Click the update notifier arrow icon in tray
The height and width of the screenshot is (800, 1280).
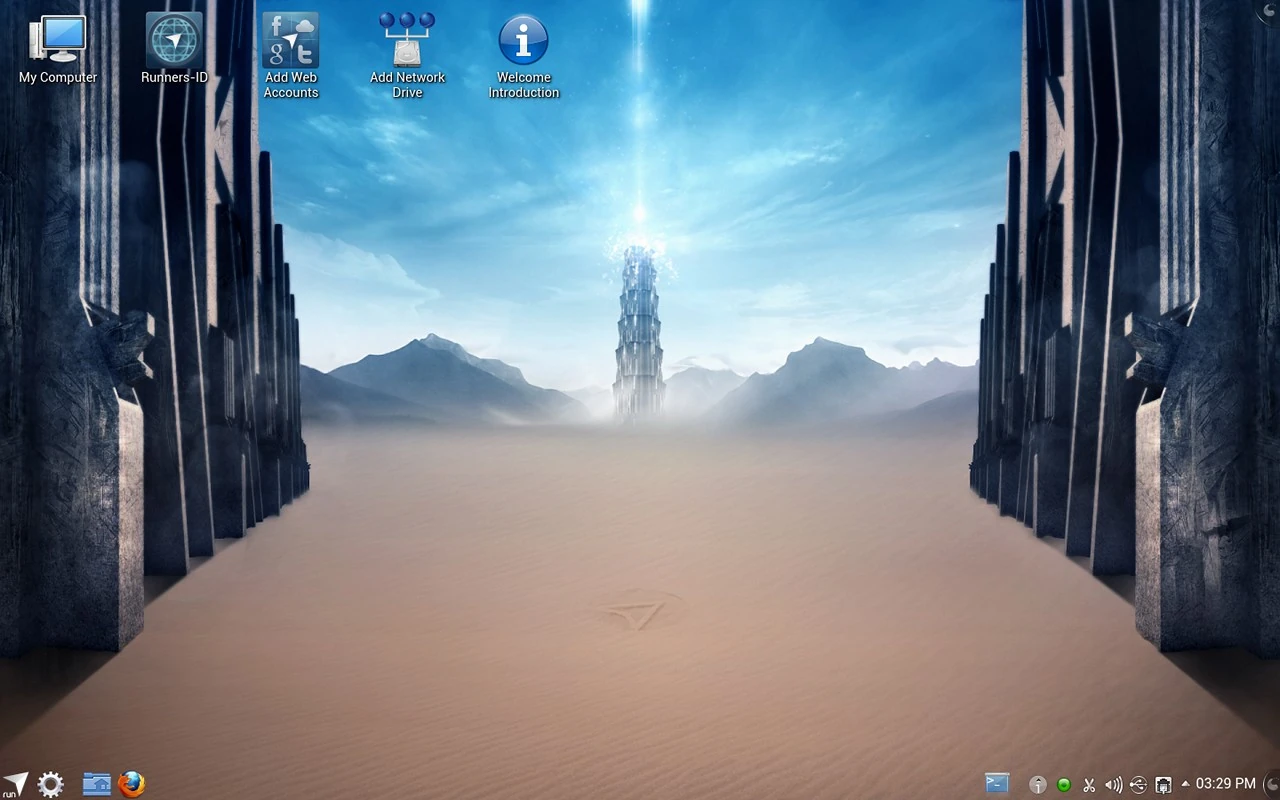click(1038, 785)
